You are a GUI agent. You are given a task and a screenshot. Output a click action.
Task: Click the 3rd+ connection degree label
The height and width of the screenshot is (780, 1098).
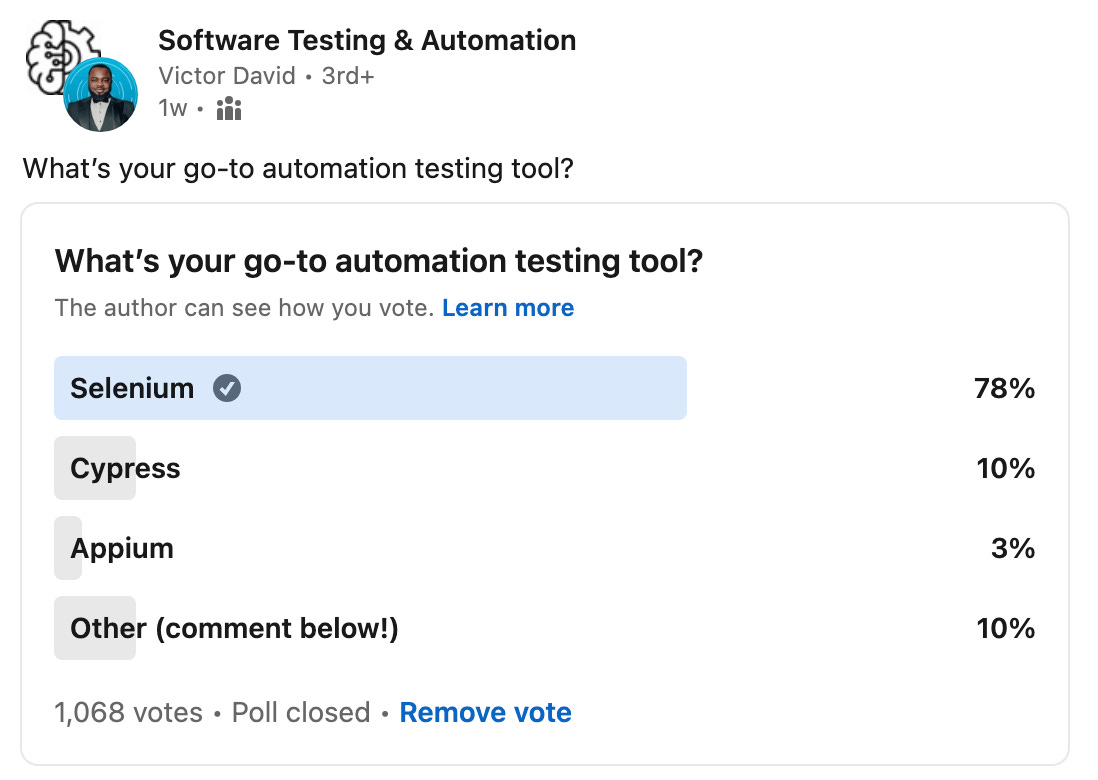(348, 76)
